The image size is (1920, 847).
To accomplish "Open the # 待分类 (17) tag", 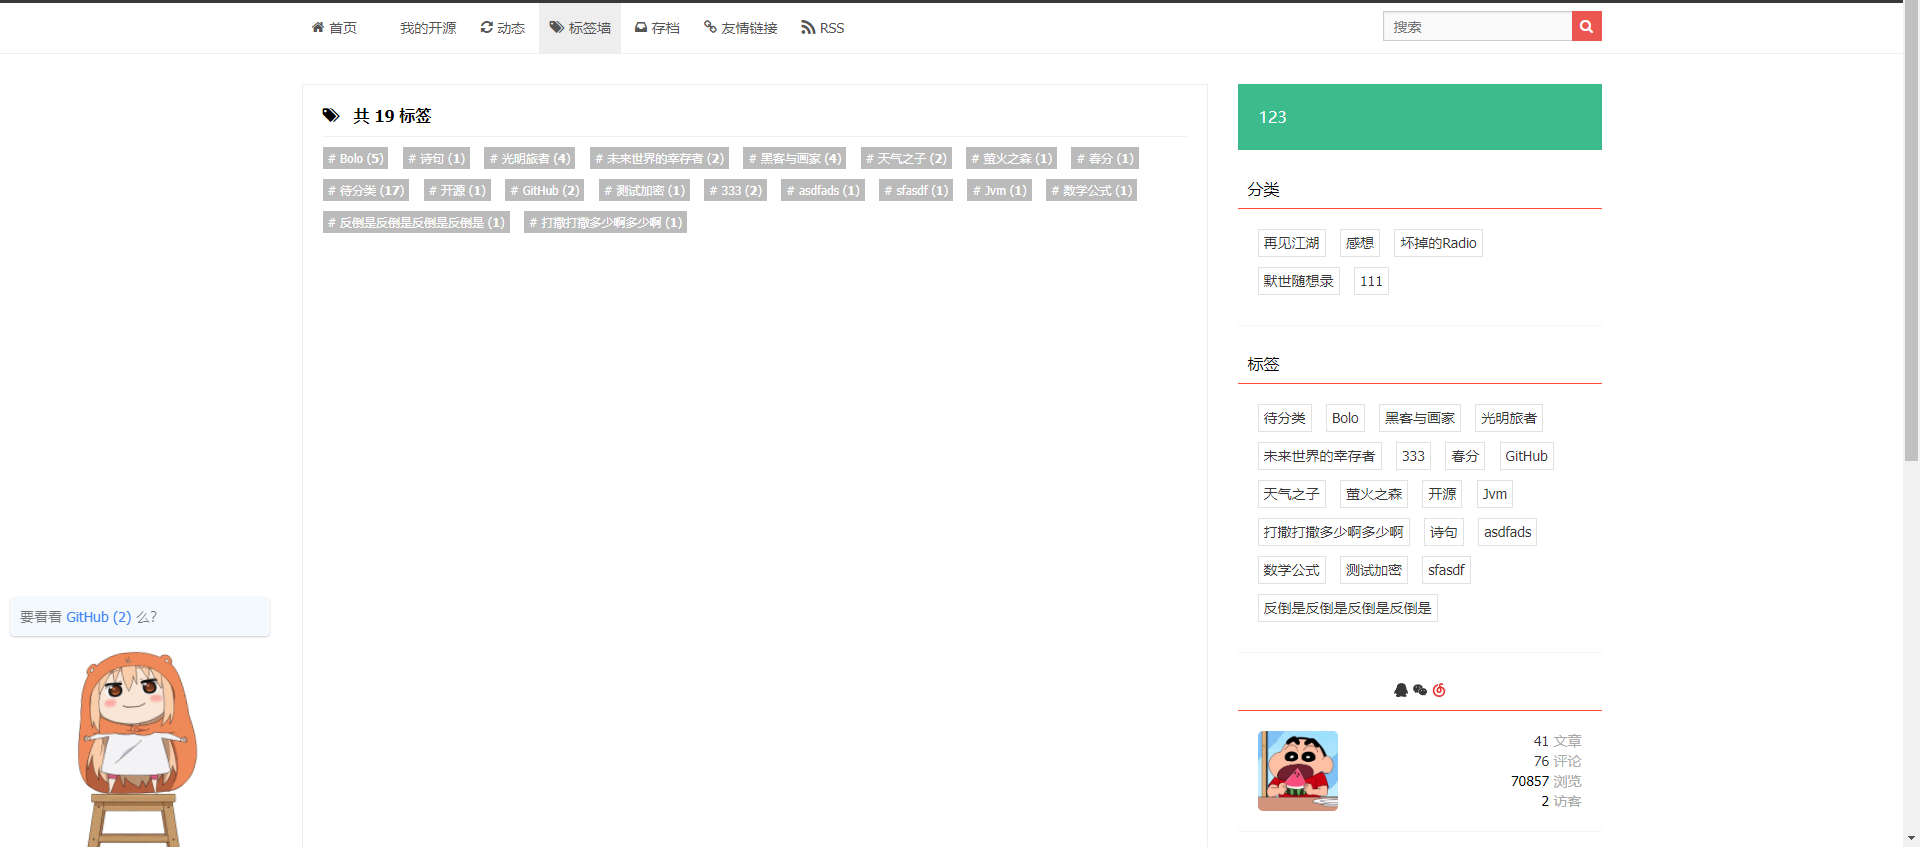I will tap(366, 190).
